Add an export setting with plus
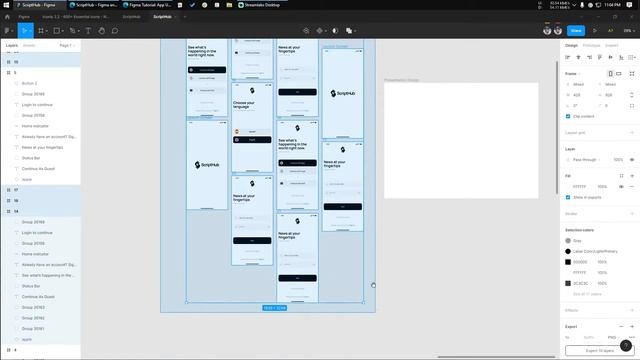 point(632,327)
